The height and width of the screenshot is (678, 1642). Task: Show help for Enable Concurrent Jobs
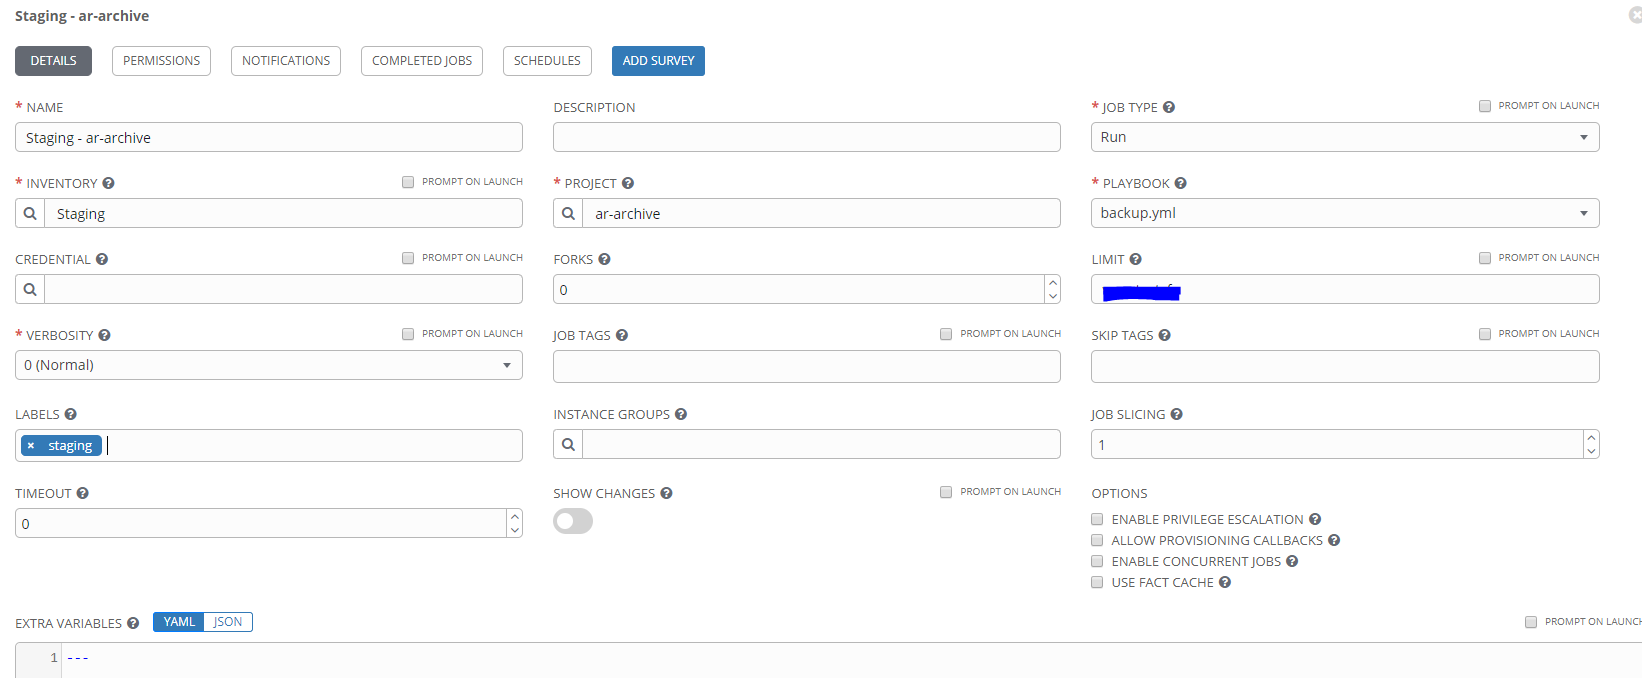1292,561
